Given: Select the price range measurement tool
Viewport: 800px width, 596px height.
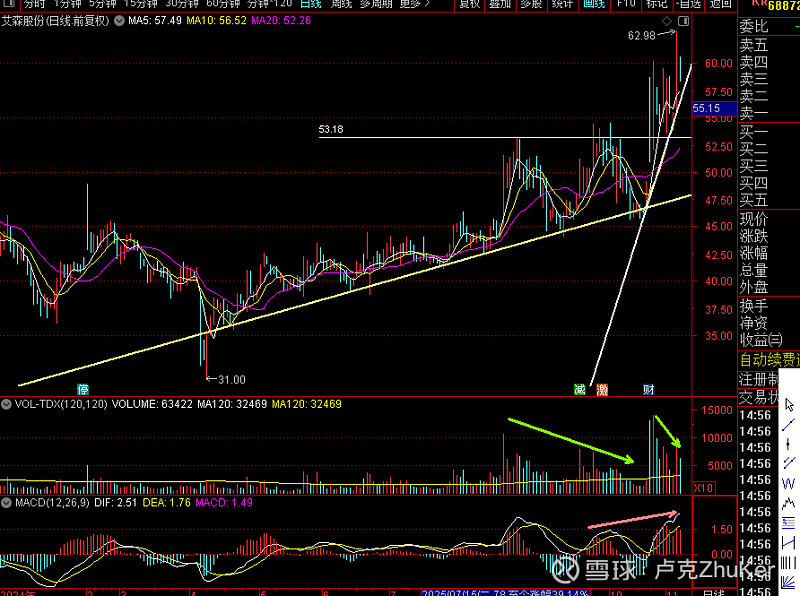Looking at the screenshot, I should 789,542.
